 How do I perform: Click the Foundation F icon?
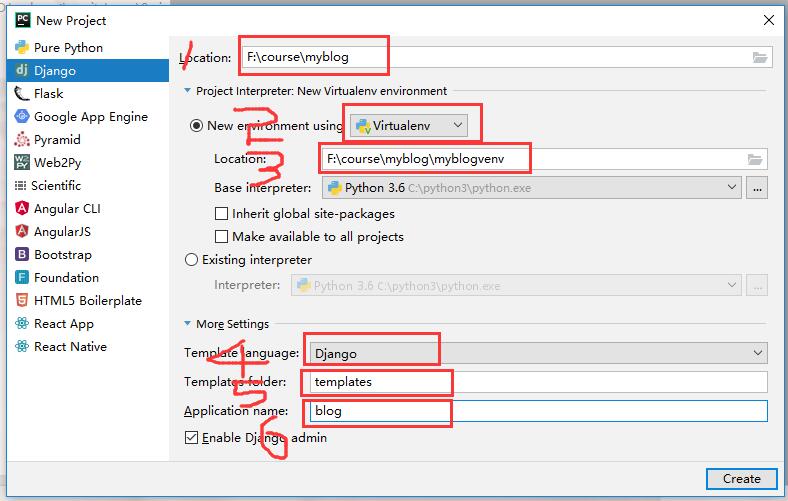point(22,277)
